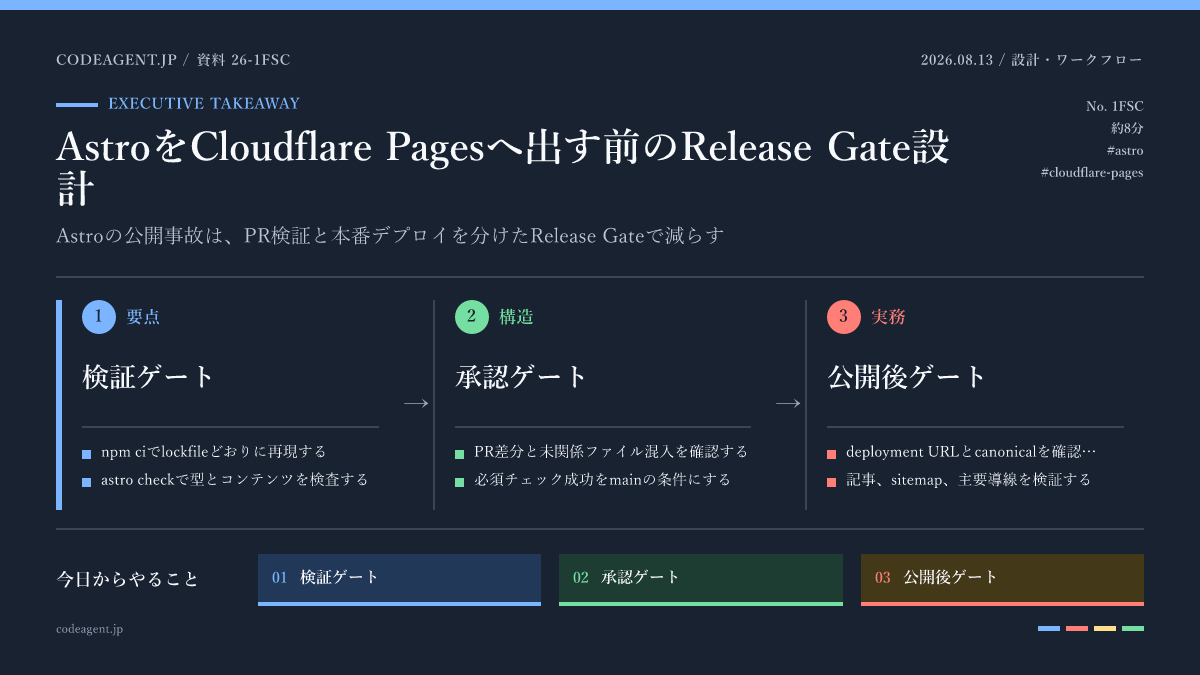
Task: Click the red swatch in footer legend
Action: pyautogui.click(x=1077, y=629)
